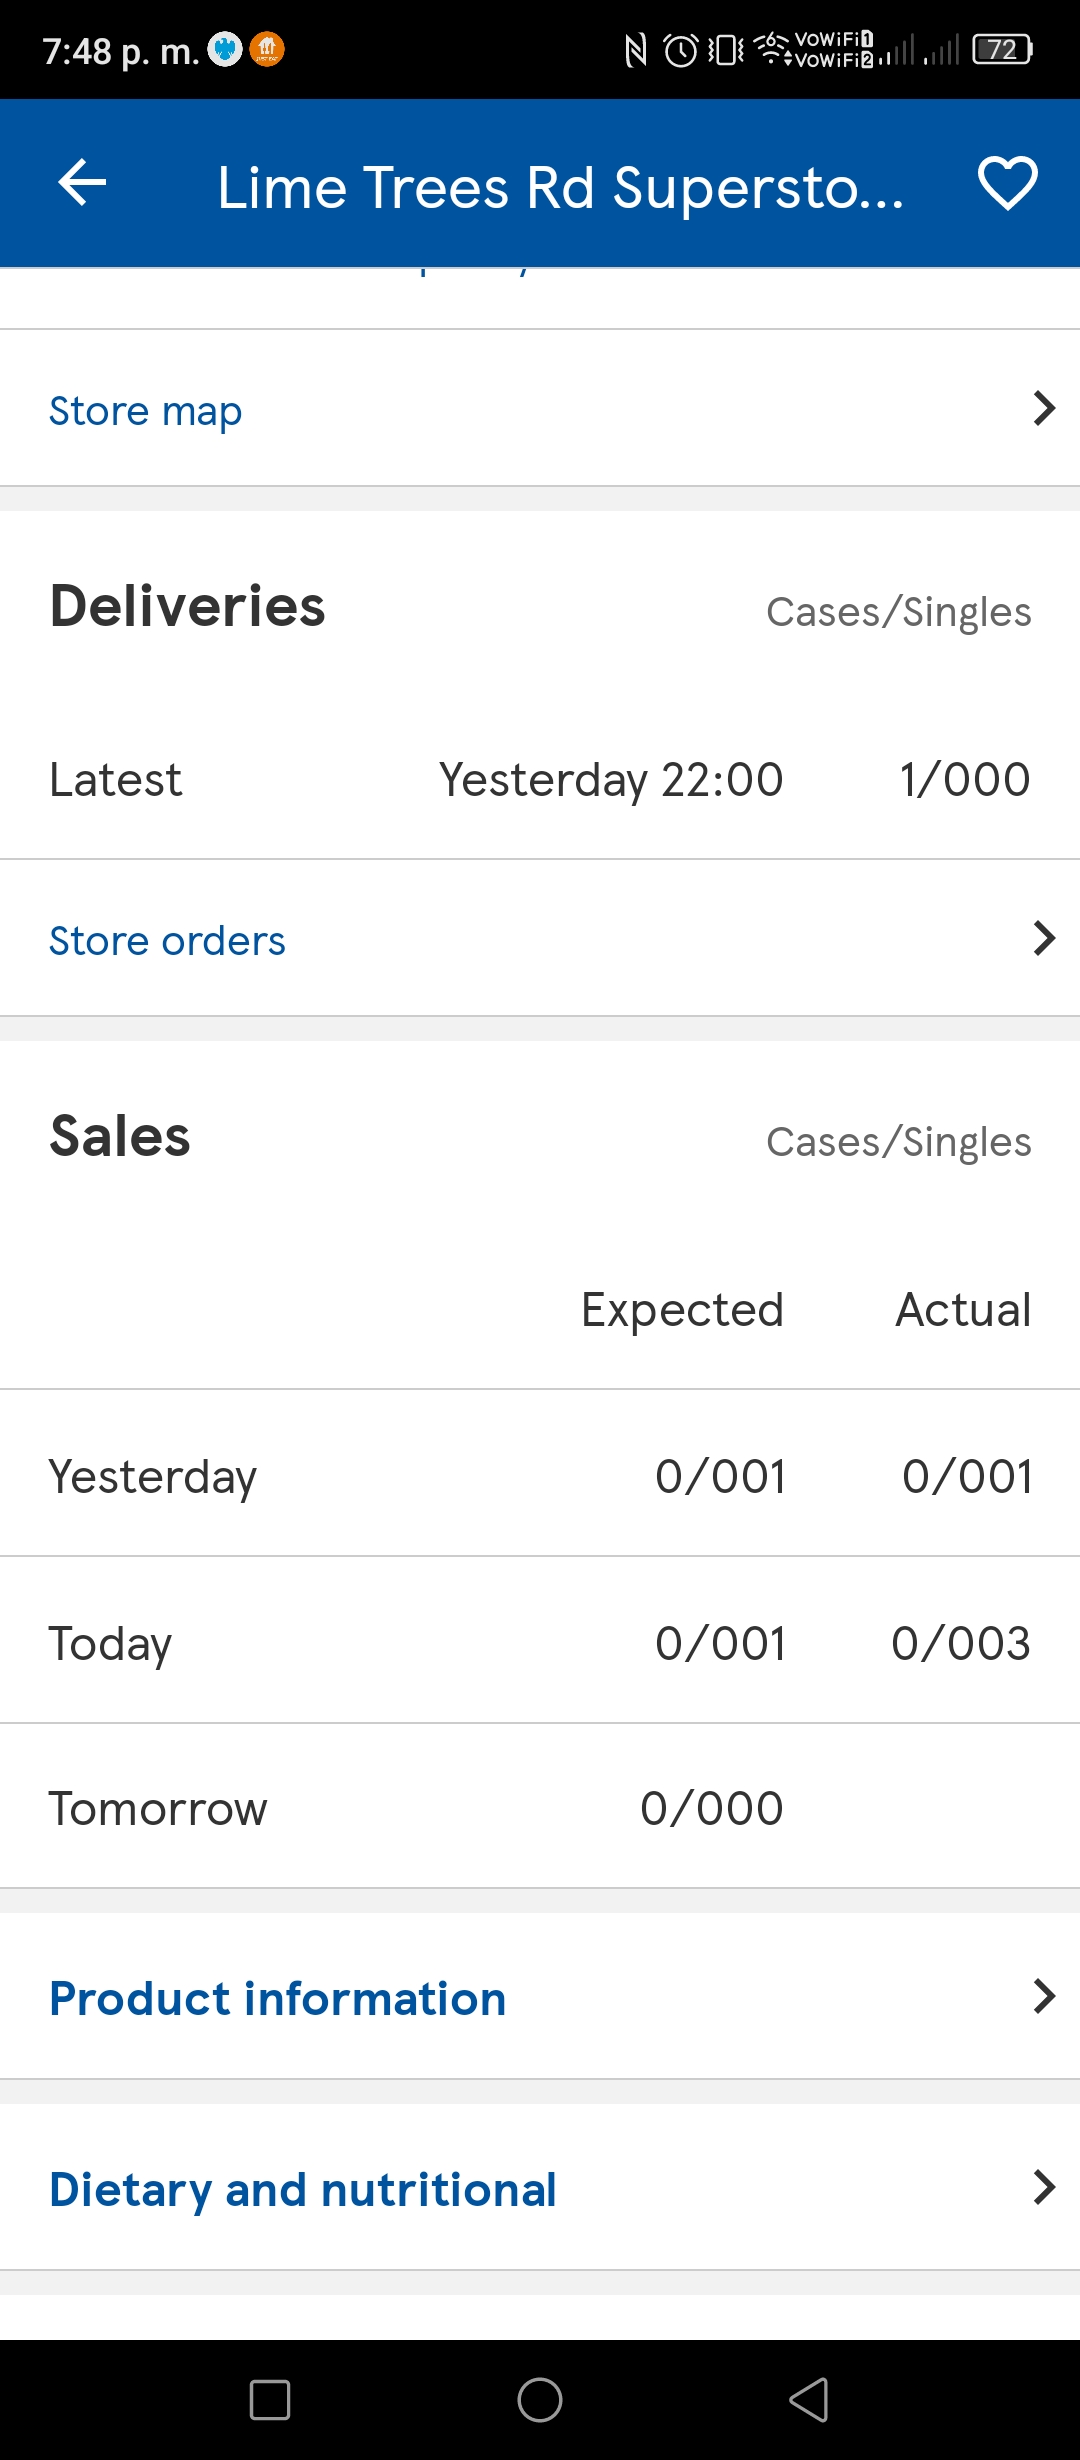Tap Android recent apps square button
This screenshot has height=2460, width=1080.
[270, 2399]
